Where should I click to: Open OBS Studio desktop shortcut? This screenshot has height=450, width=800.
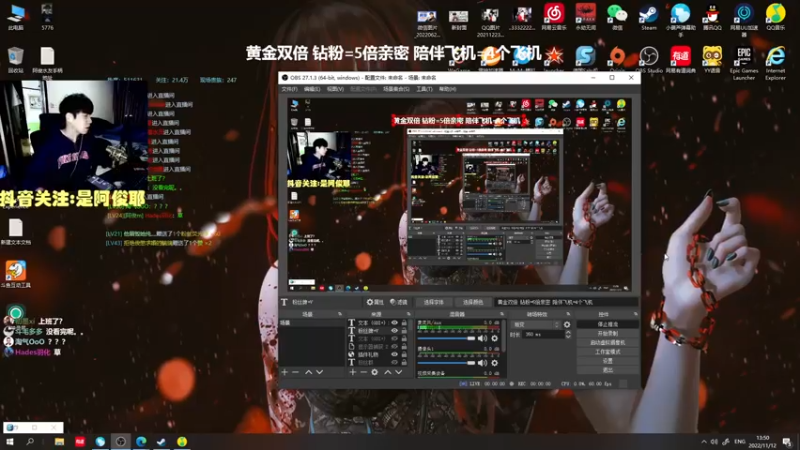click(648, 60)
